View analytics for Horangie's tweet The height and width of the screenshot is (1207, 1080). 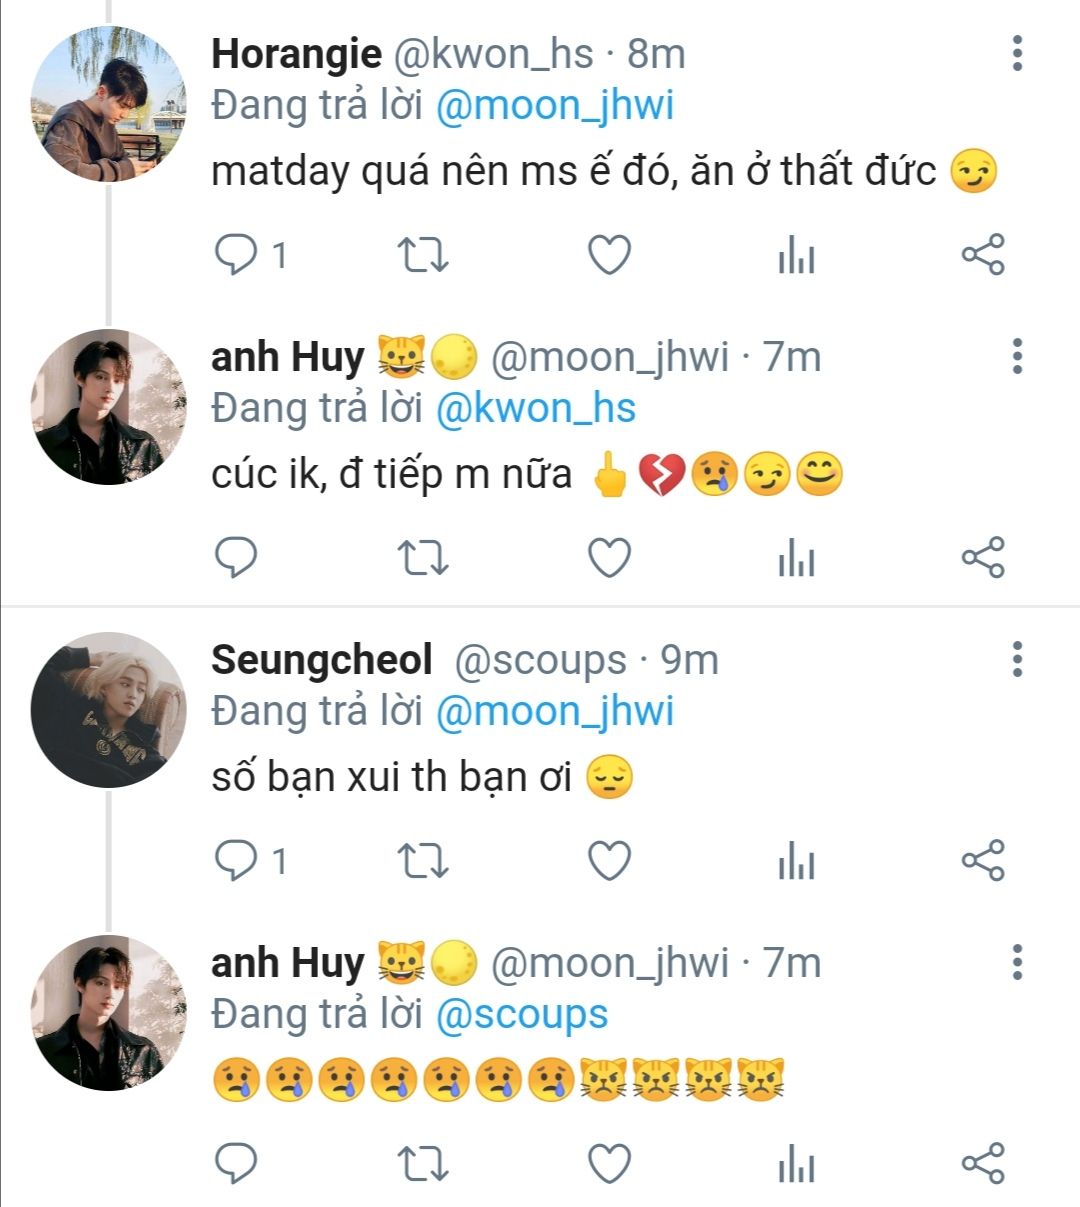[796, 256]
